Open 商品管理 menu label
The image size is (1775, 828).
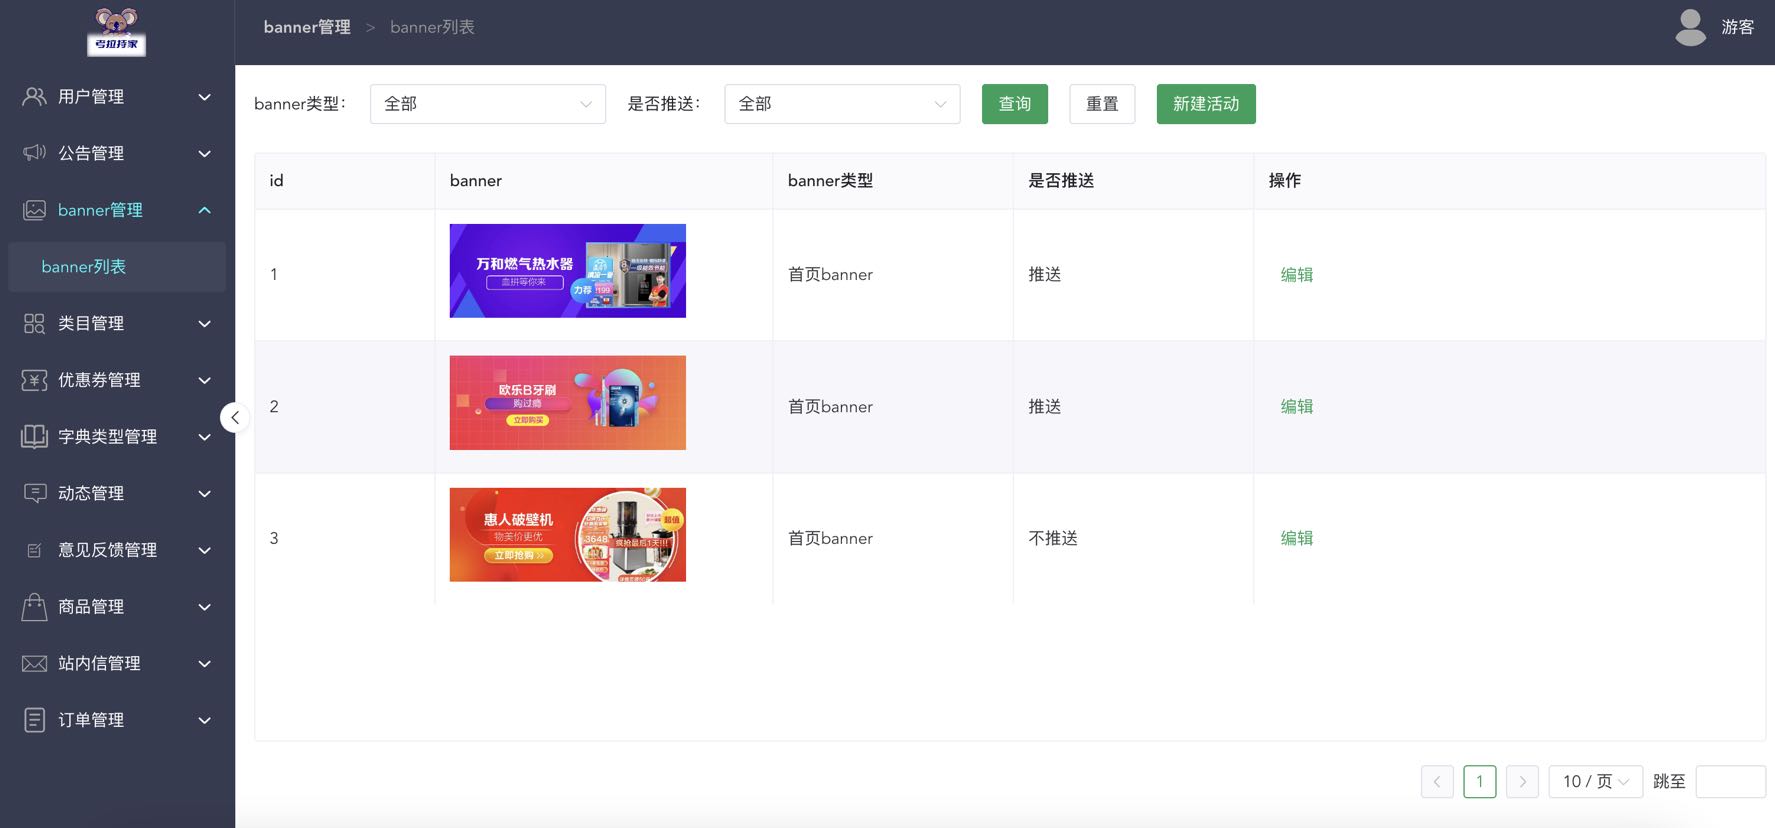point(91,607)
